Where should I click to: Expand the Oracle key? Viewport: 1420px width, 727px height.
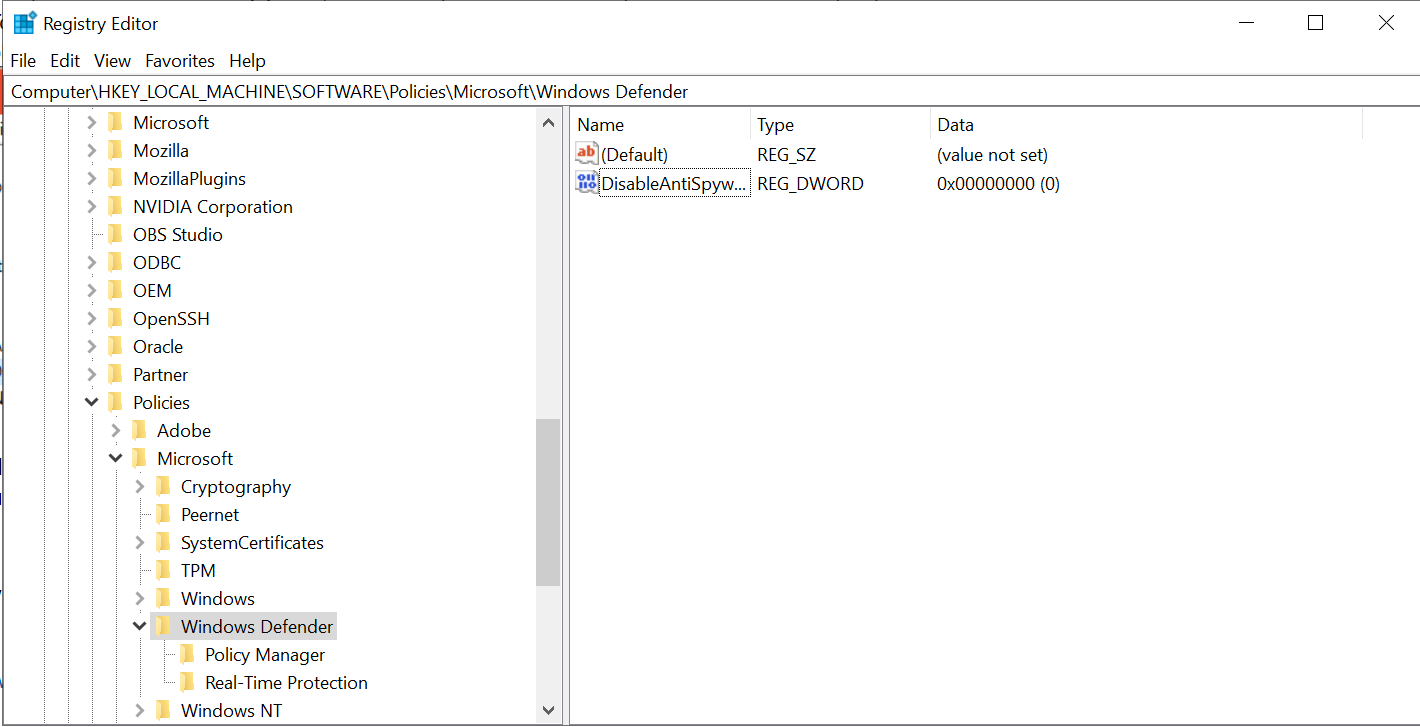click(x=92, y=347)
